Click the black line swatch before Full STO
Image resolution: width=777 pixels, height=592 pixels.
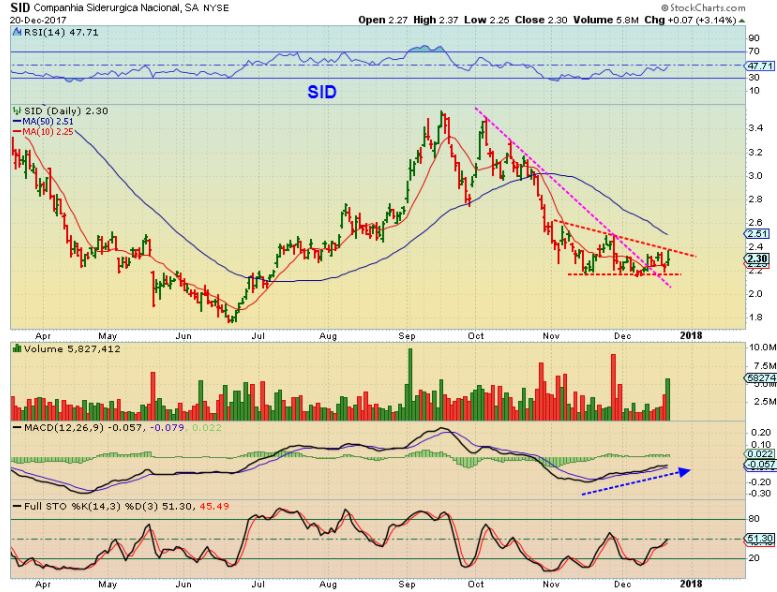[18, 506]
